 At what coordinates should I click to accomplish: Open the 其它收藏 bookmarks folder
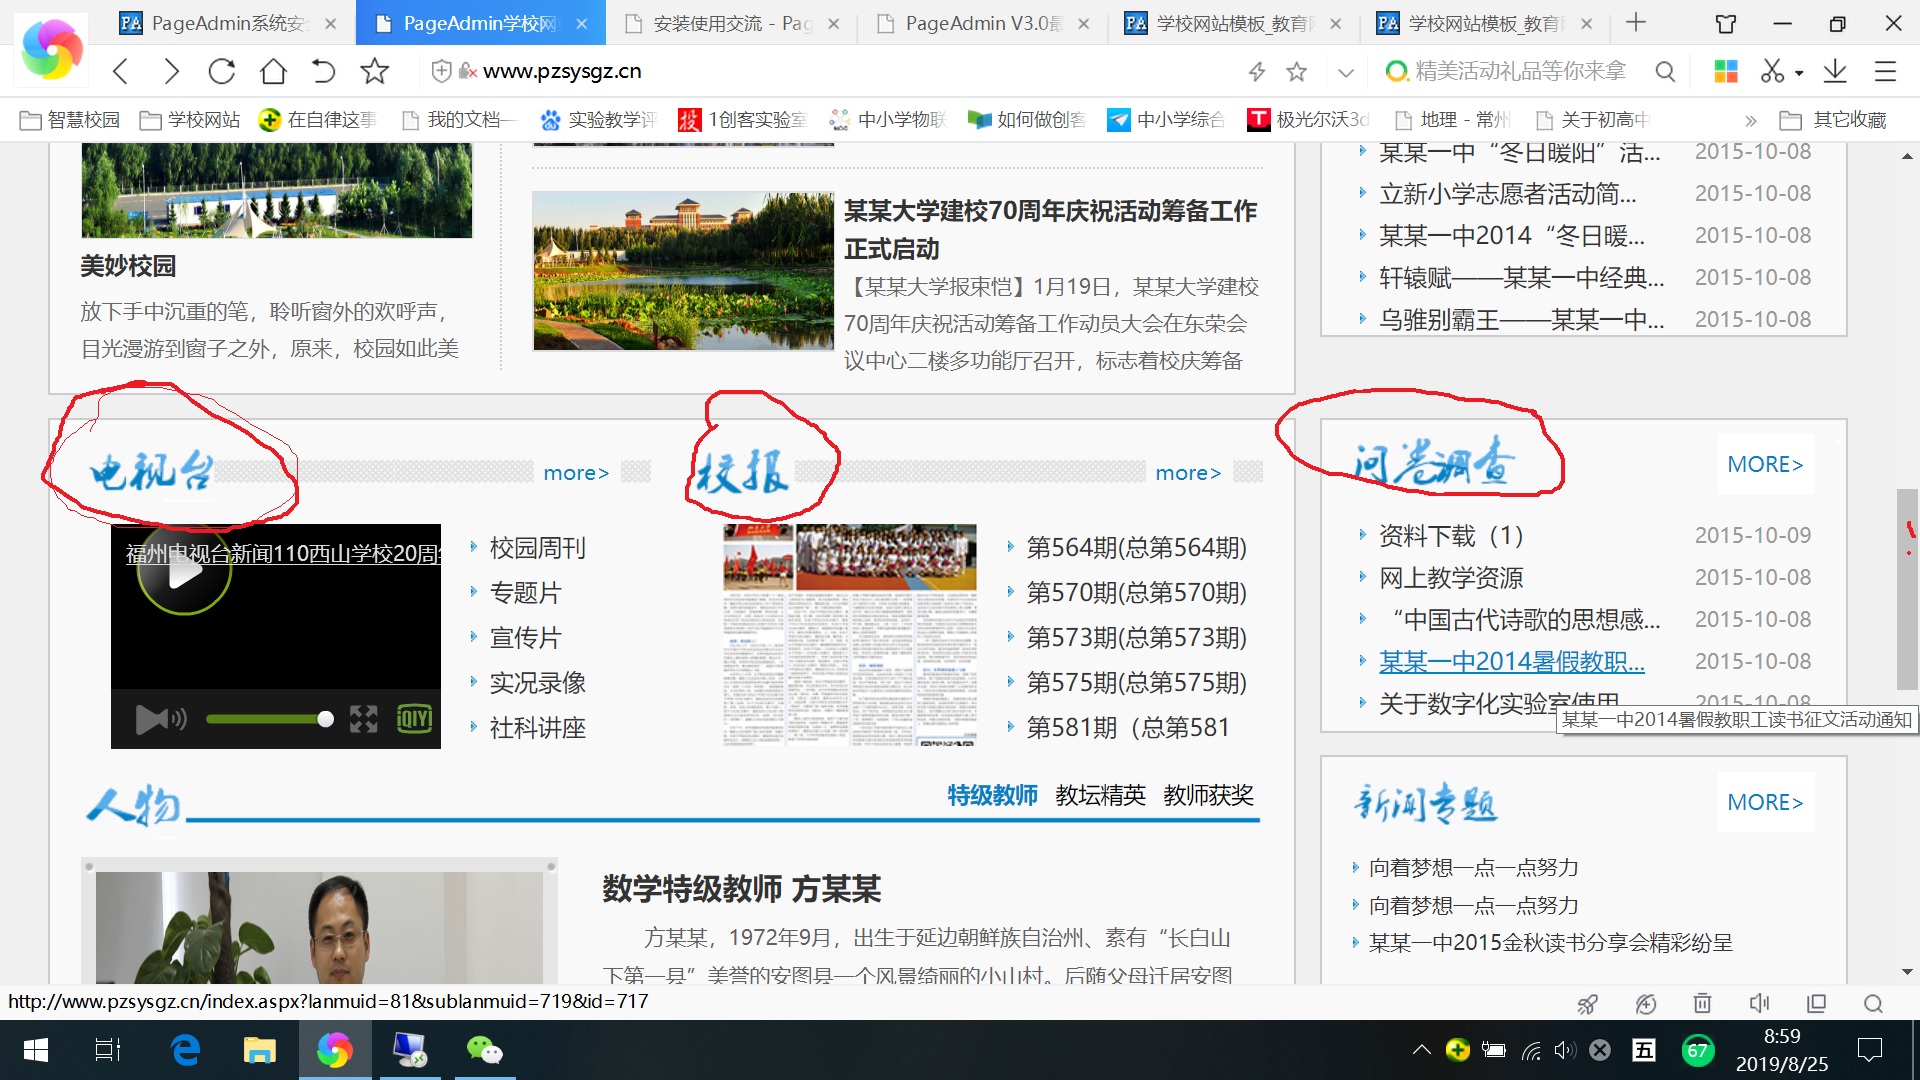tap(1834, 120)
